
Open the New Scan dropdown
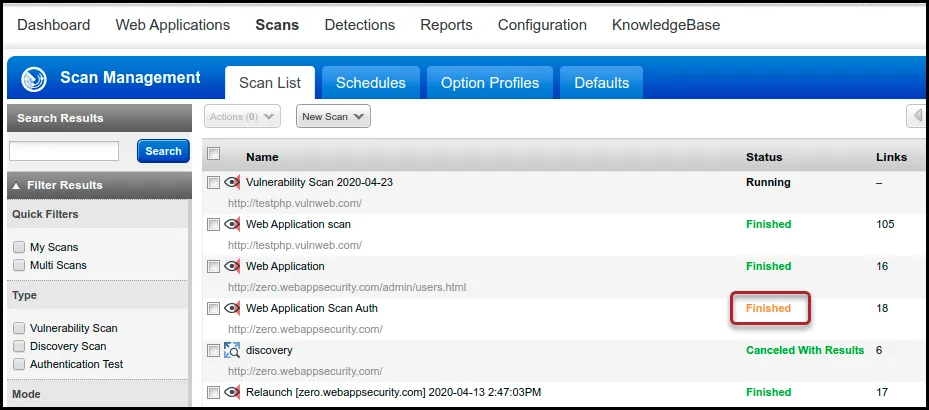tap(333, 116)
